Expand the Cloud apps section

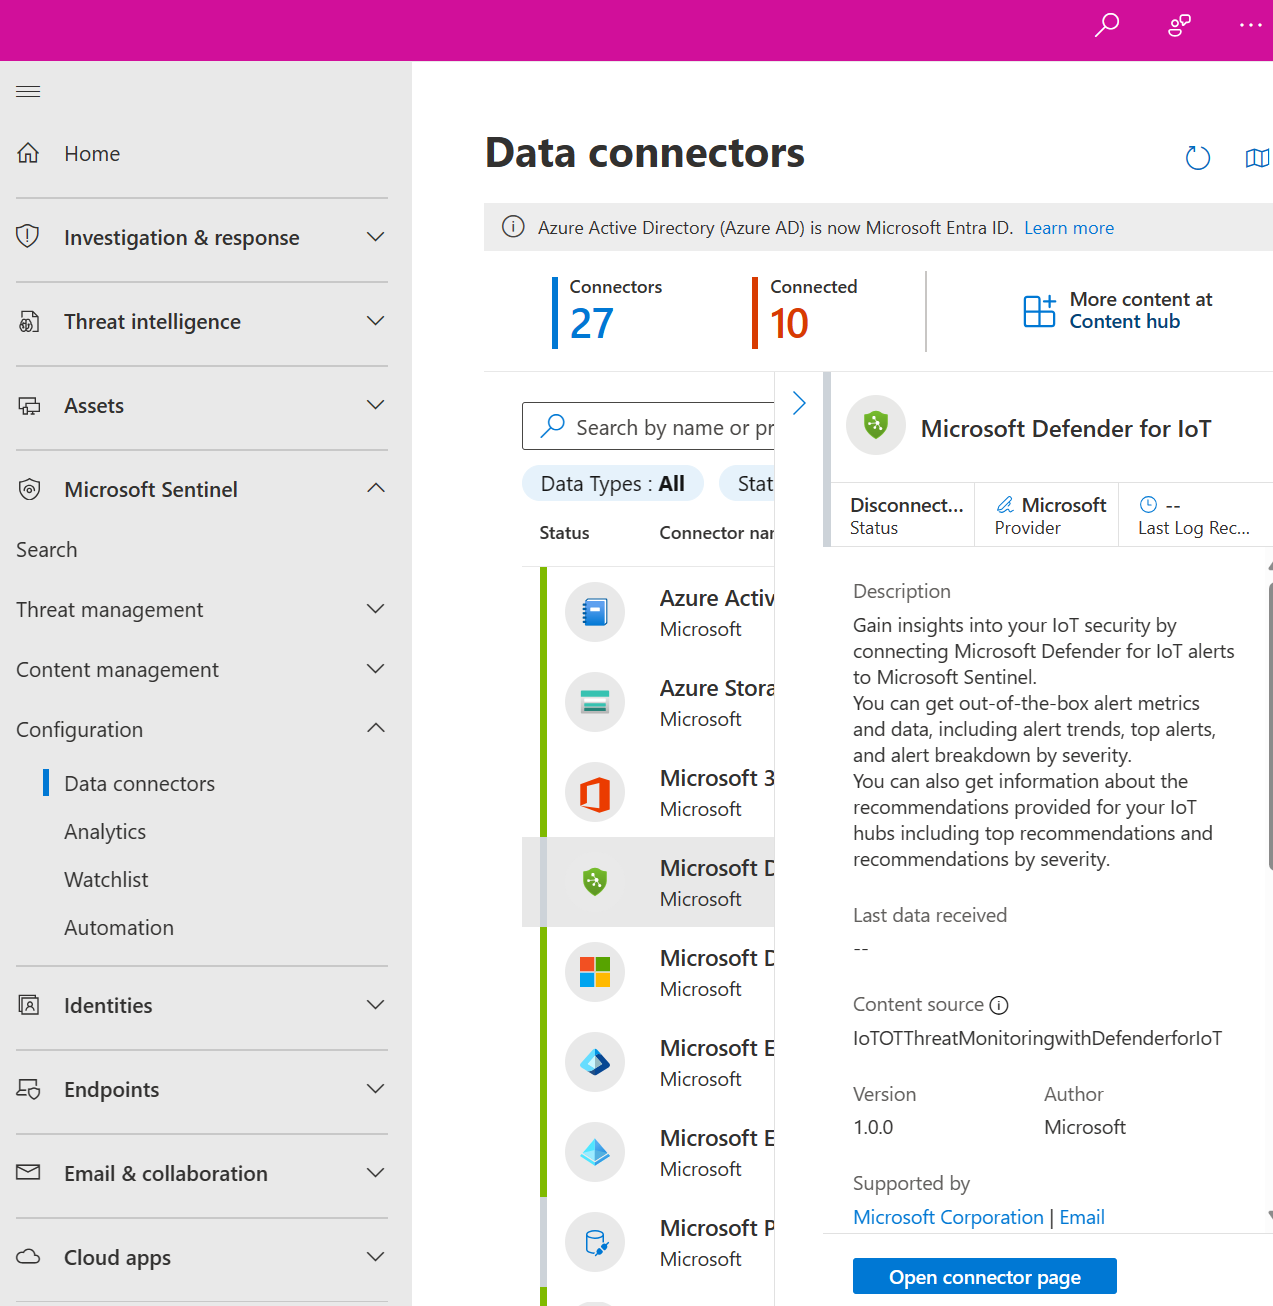point(376,1257)
